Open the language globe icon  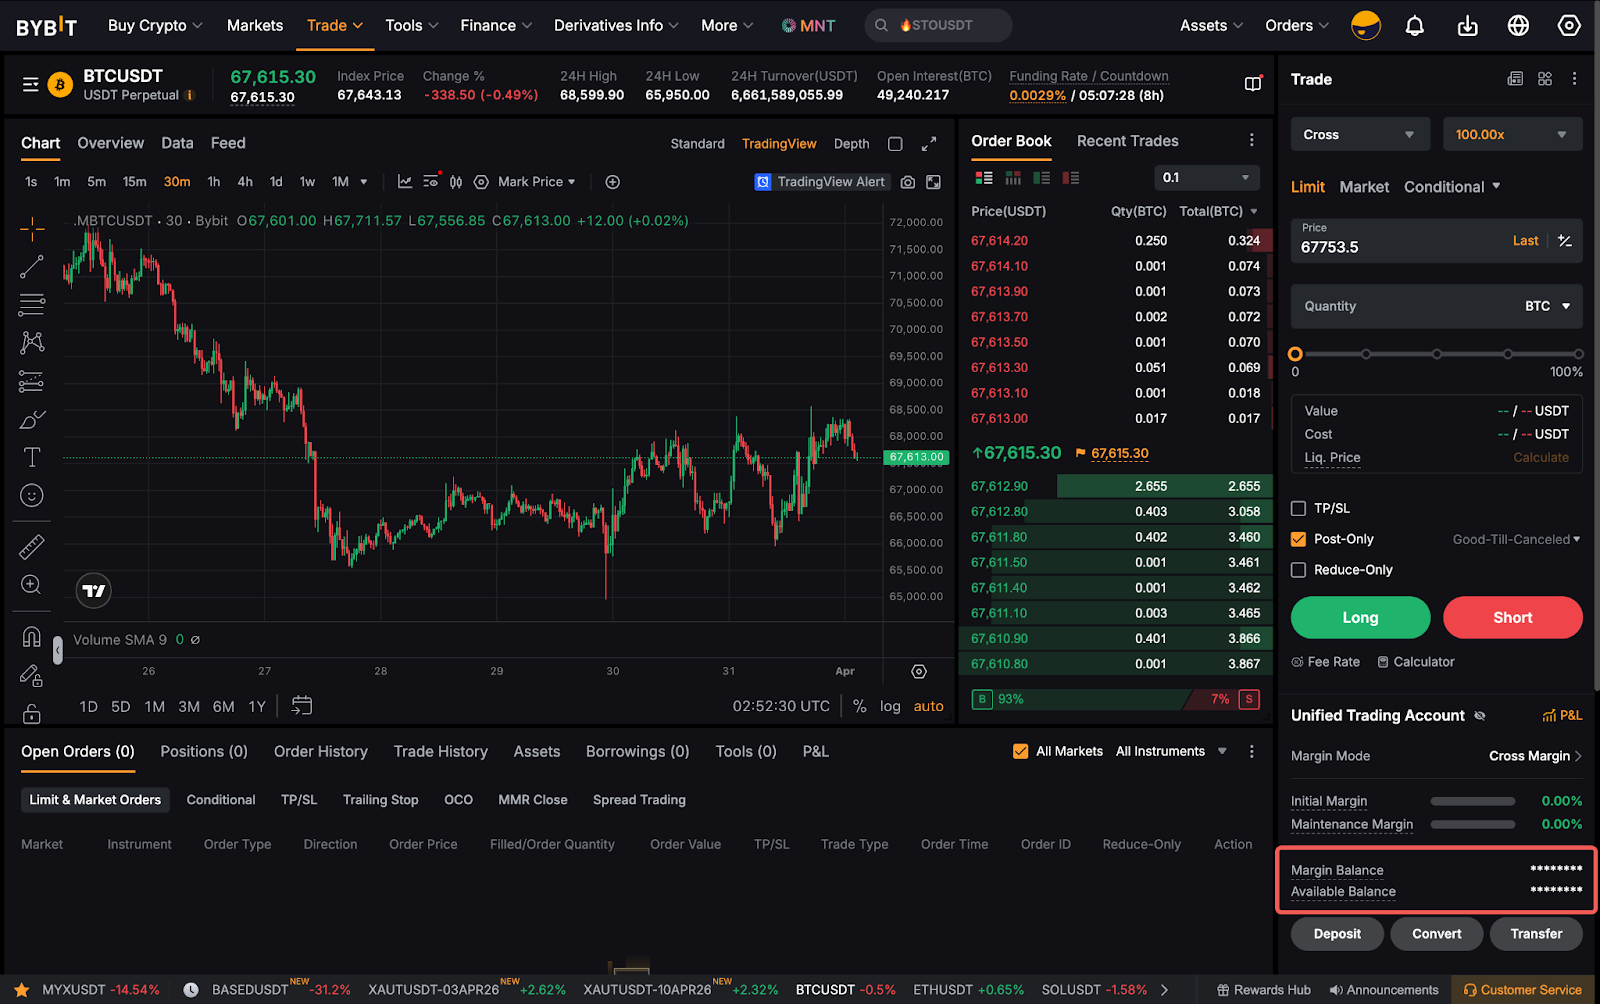(x=1518, y=26)
